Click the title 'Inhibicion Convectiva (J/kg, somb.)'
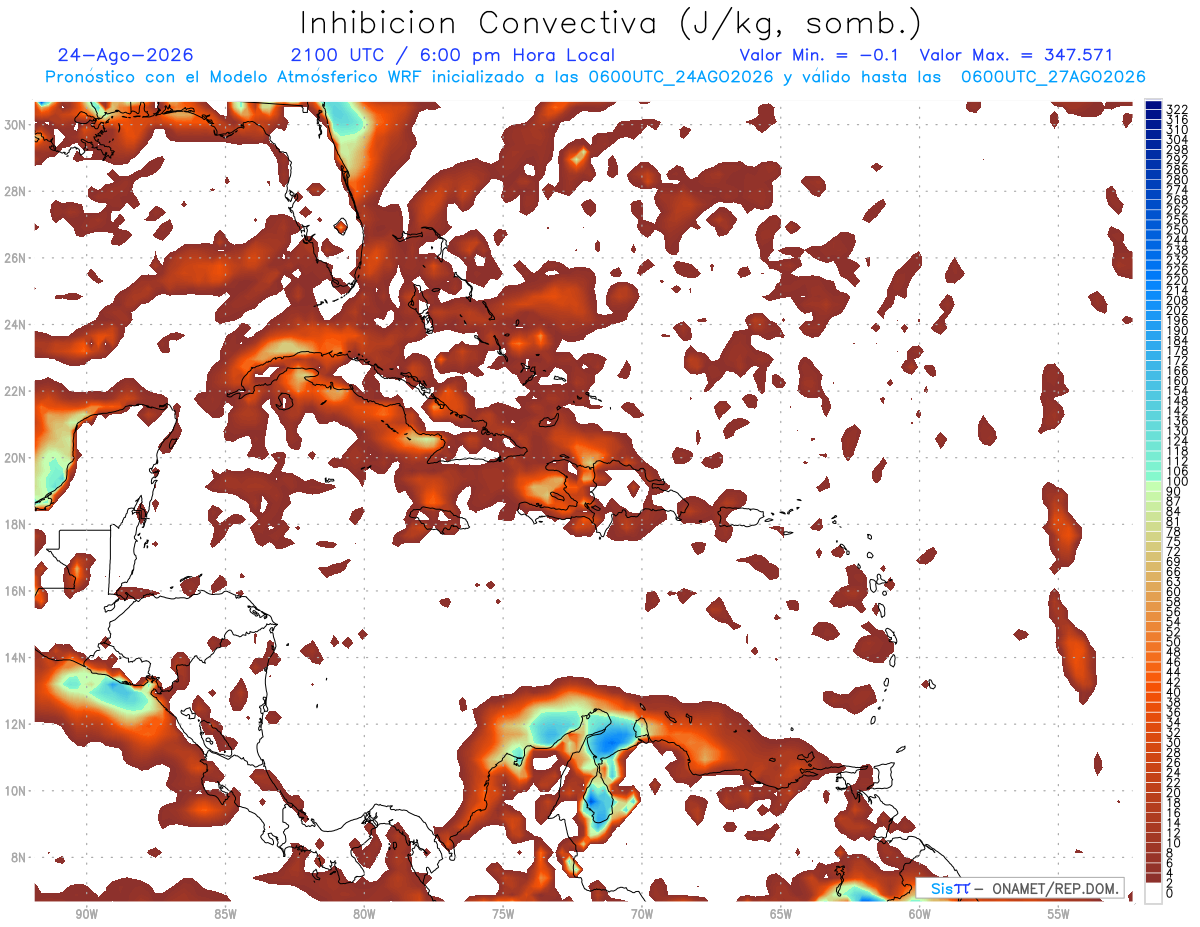The height and width of the screenshot is (927, 1200). 610,23
